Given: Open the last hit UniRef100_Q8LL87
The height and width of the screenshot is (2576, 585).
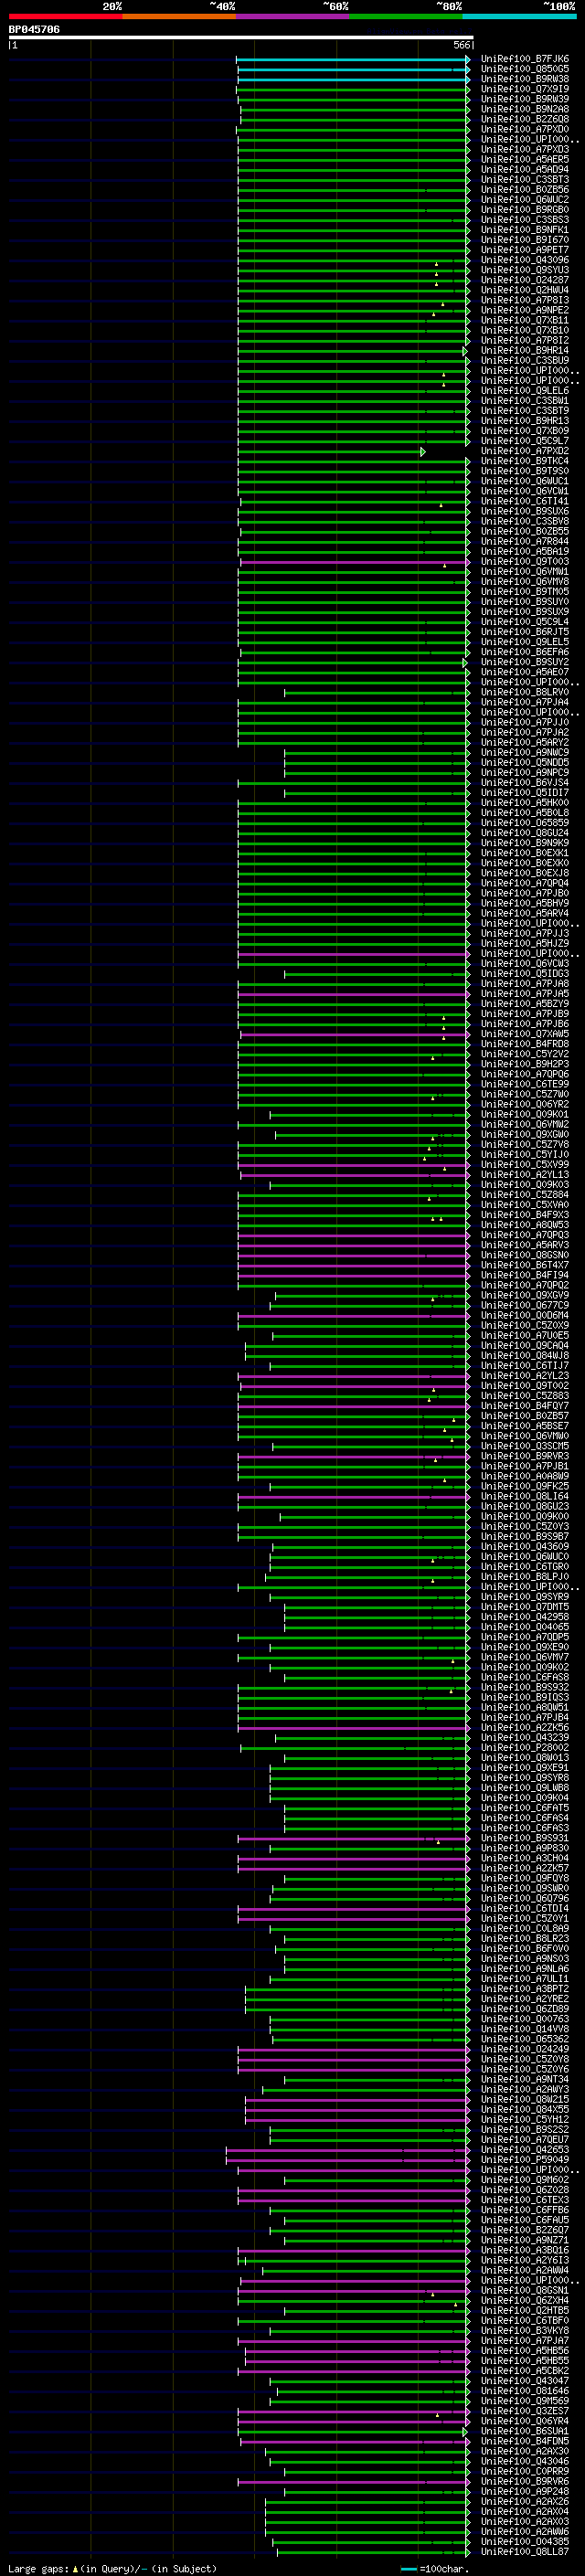Looking at the screenshot, I should click(525, 2551).
